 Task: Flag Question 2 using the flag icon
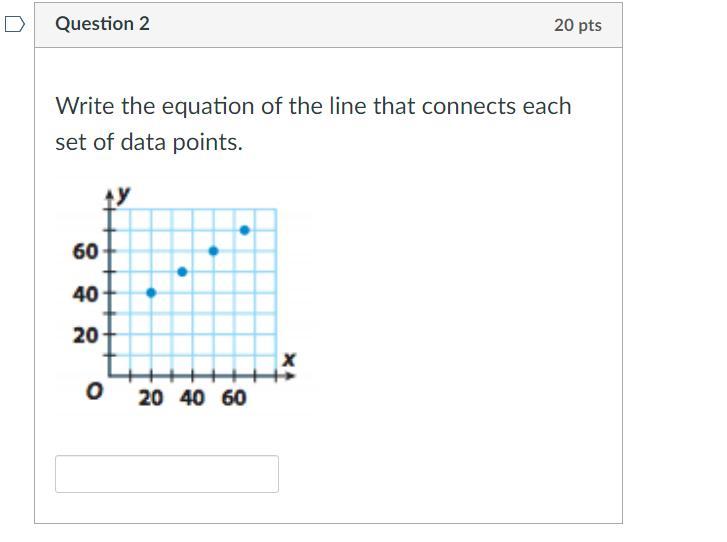click(x=15, y=24)
